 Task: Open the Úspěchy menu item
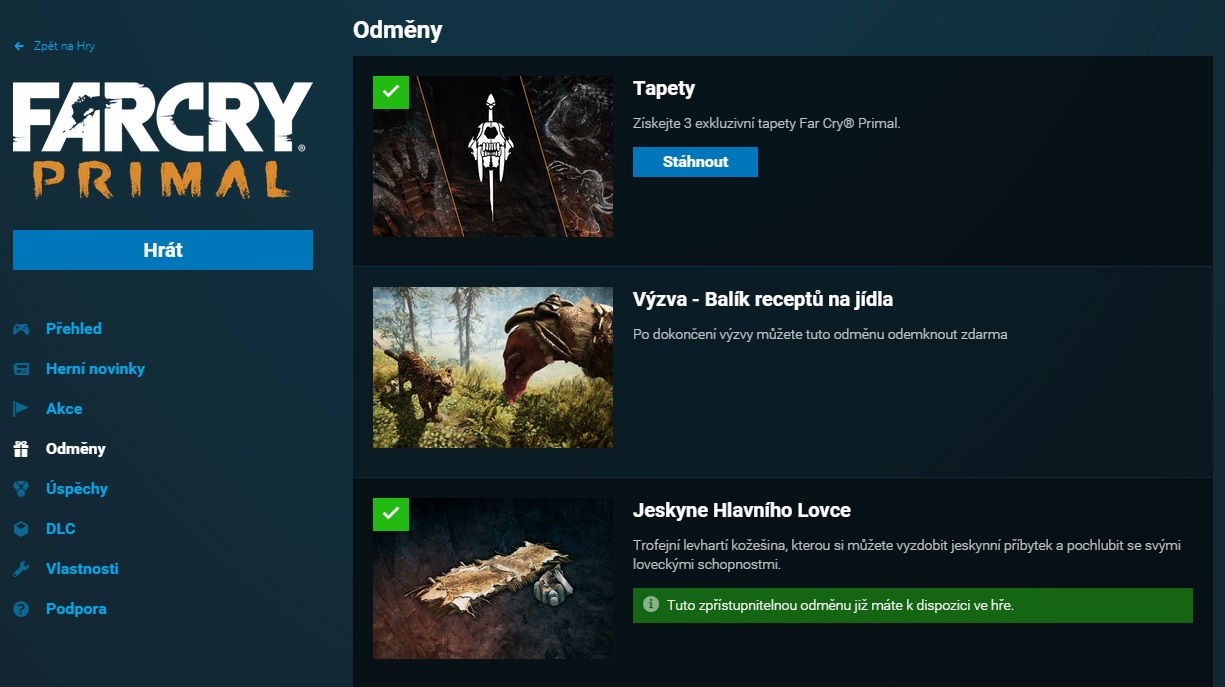point(76,489)
